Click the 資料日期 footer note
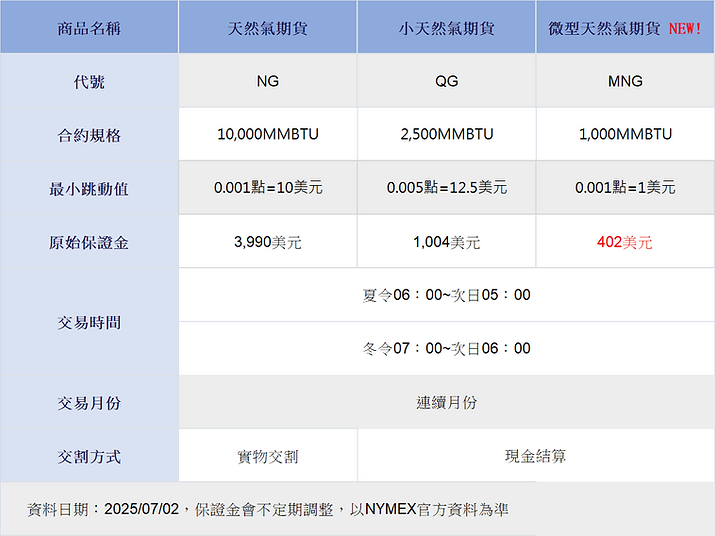715x536 pixels. [x=267, y=509]
